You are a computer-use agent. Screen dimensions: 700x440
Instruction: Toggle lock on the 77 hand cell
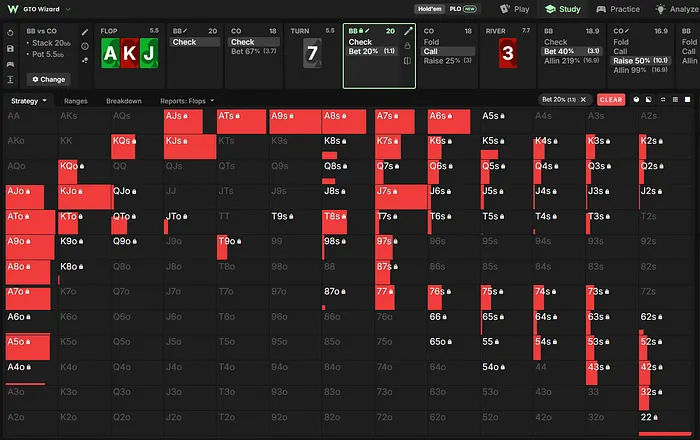(x=391, y=292)
